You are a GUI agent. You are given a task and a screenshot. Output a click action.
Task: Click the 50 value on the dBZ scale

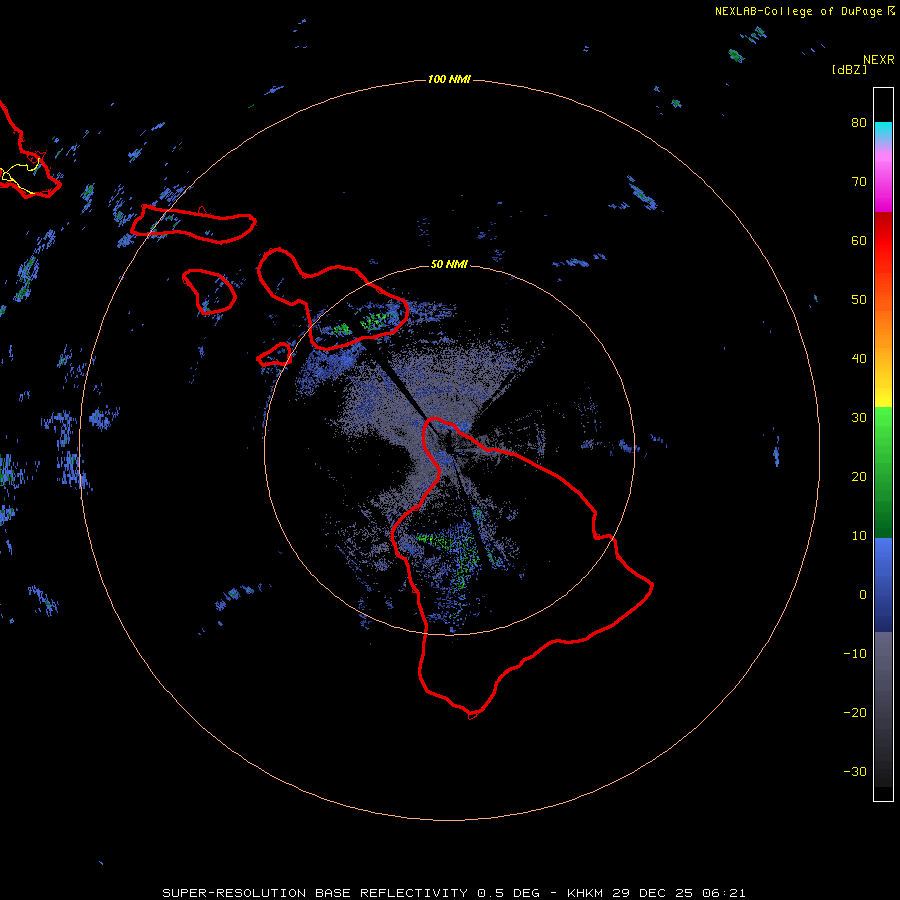tap(859, 300)
